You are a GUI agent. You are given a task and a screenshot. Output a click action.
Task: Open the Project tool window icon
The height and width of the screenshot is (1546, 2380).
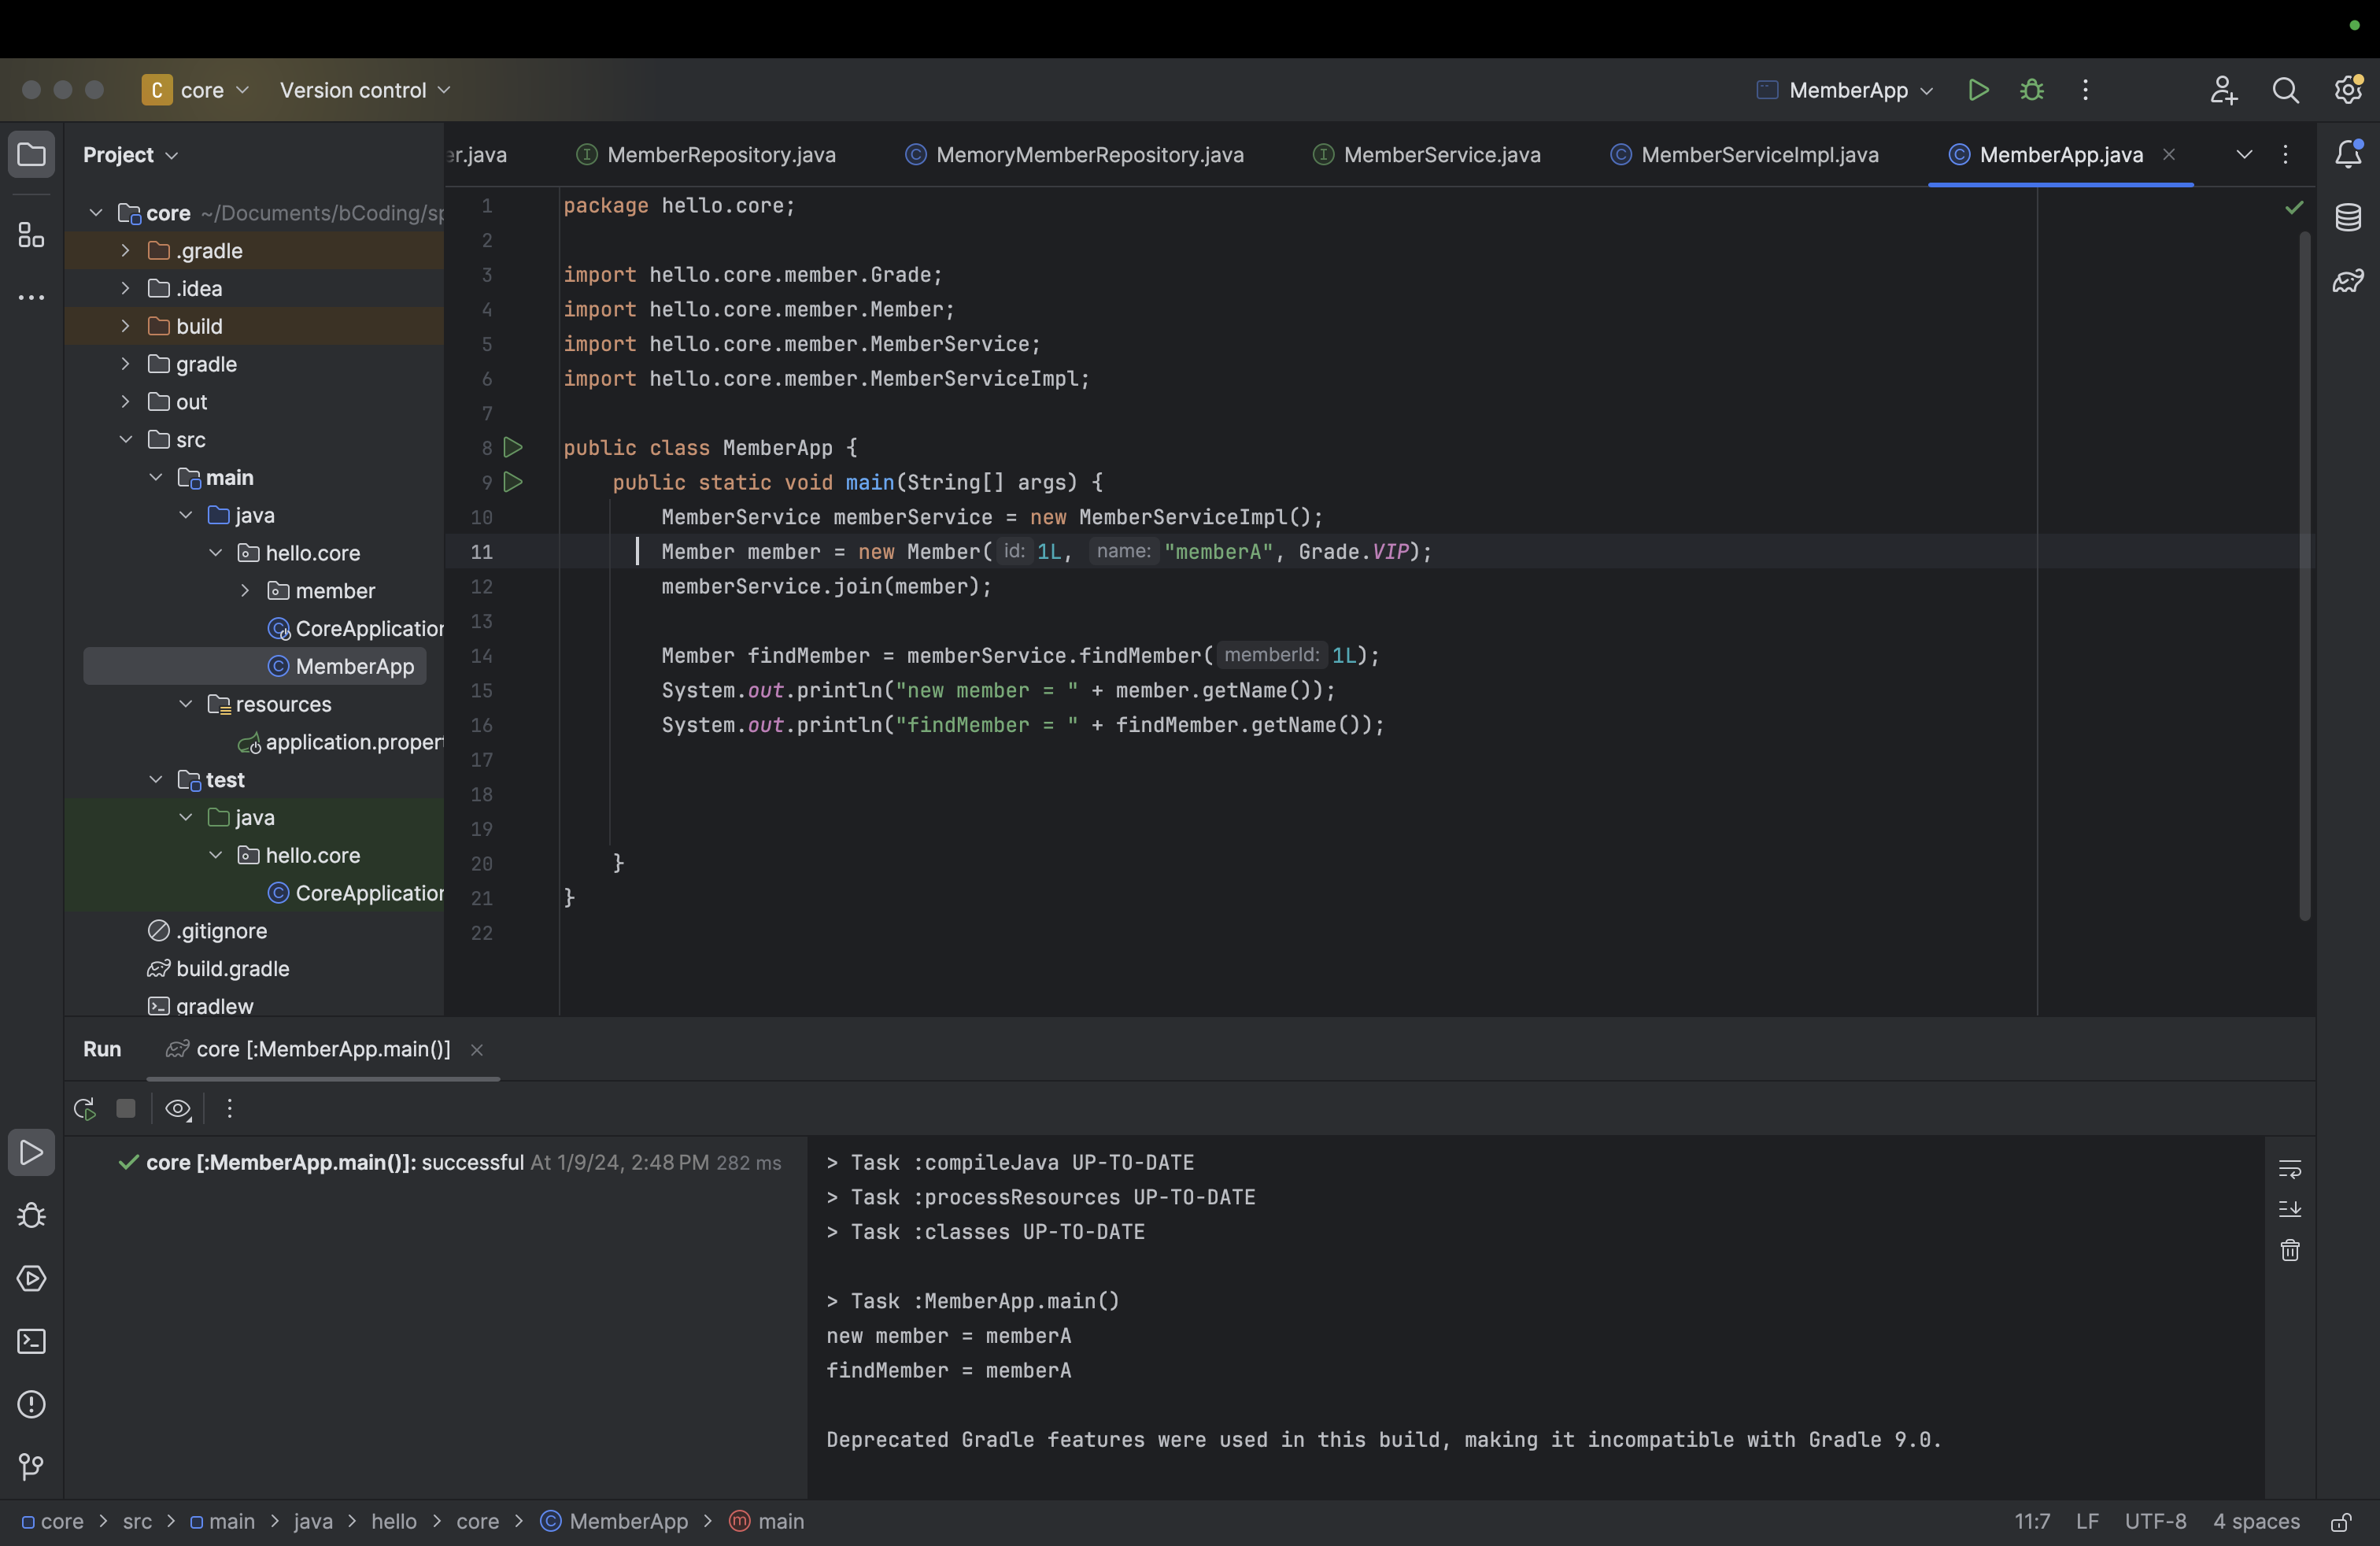(x=31, y=155)
